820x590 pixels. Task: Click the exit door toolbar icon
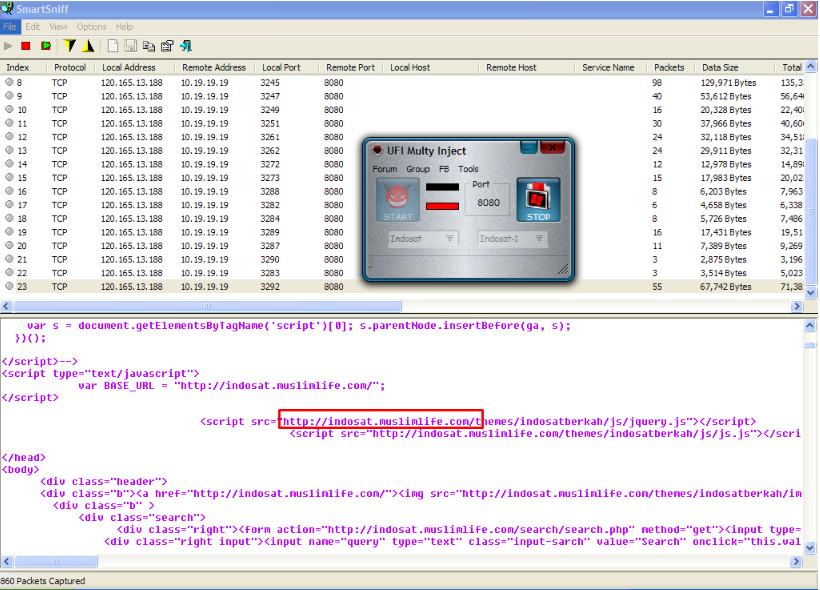[x=186, y=46]
